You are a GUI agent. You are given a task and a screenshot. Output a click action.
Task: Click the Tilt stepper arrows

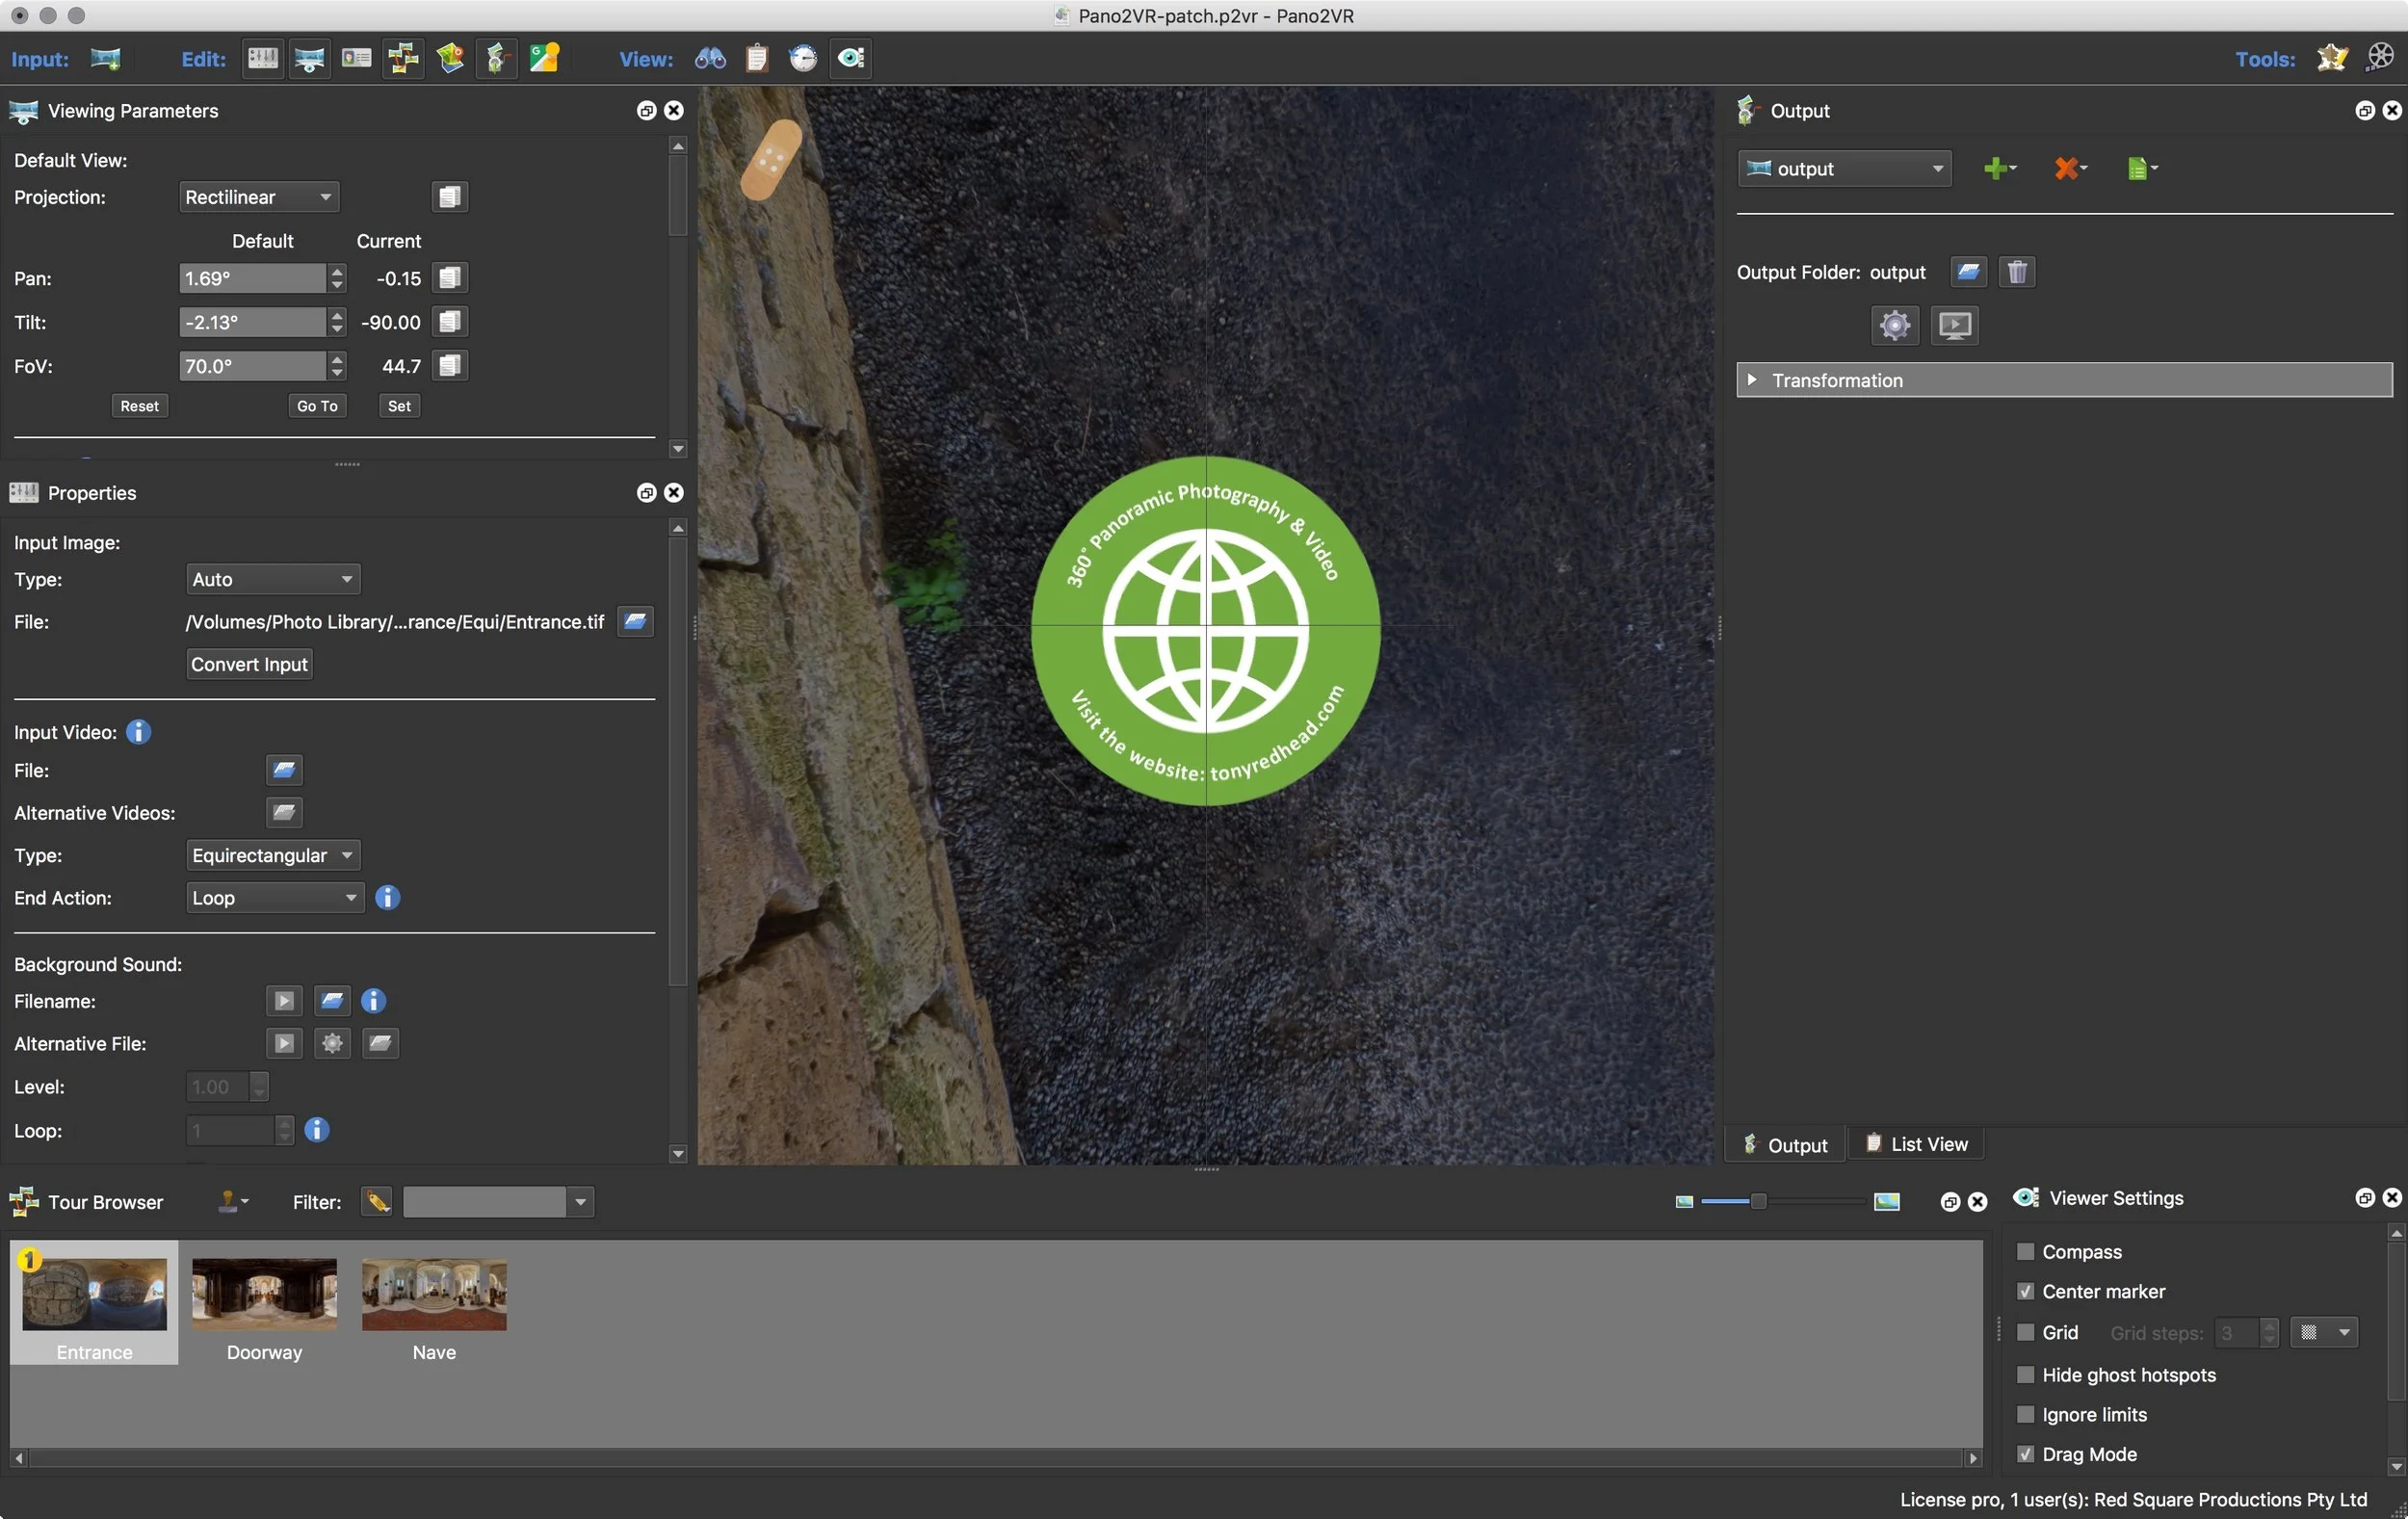pyautogui.click(x=337, y=322)
